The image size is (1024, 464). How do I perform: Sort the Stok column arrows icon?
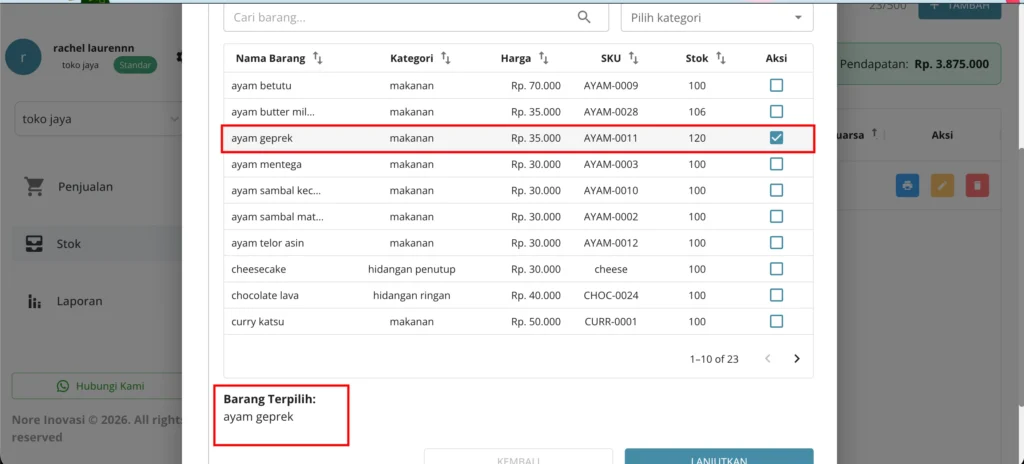720,58
